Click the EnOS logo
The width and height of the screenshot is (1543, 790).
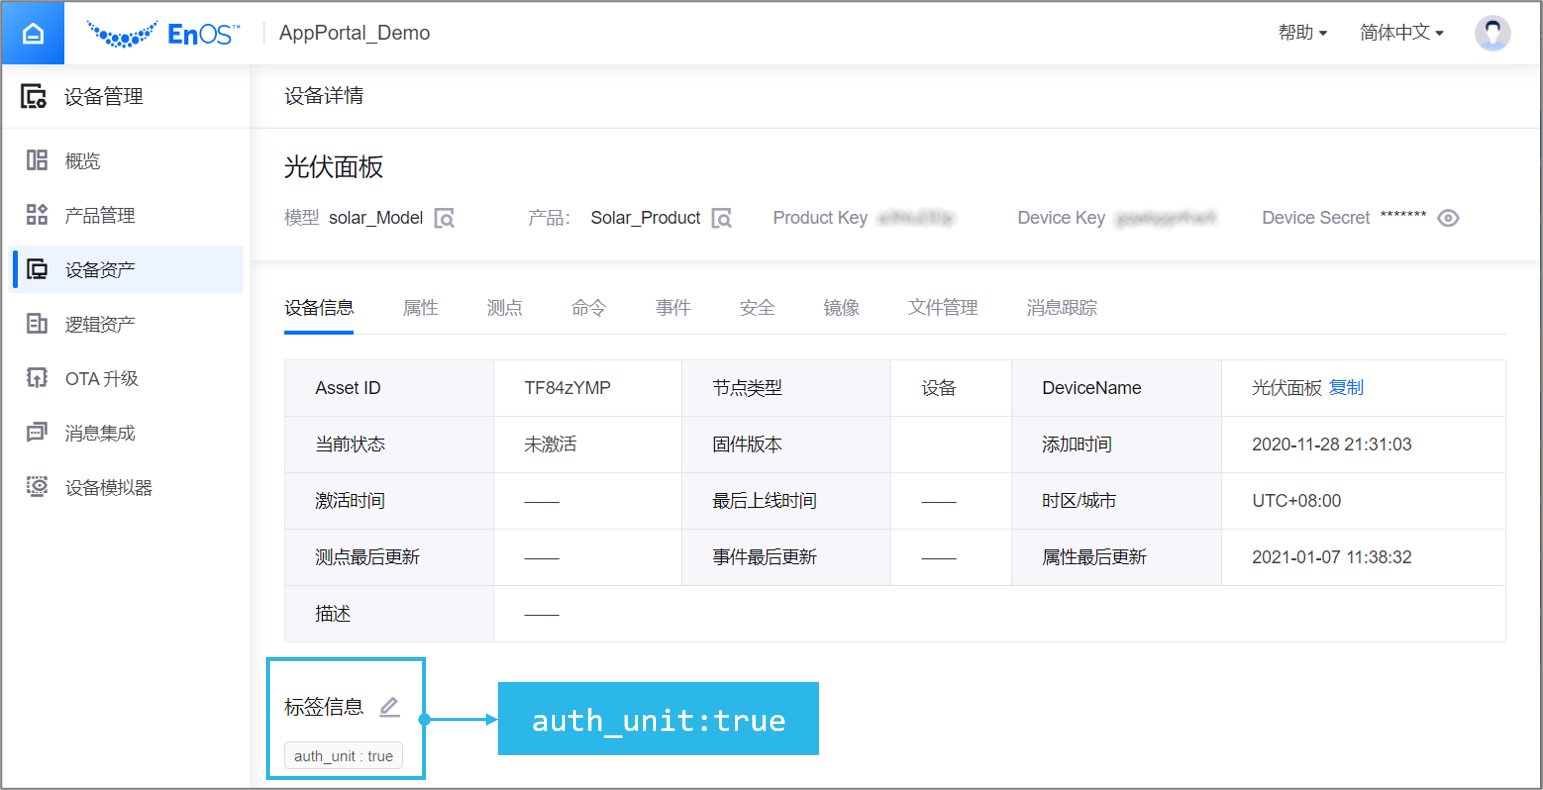(x=160, y=32)
